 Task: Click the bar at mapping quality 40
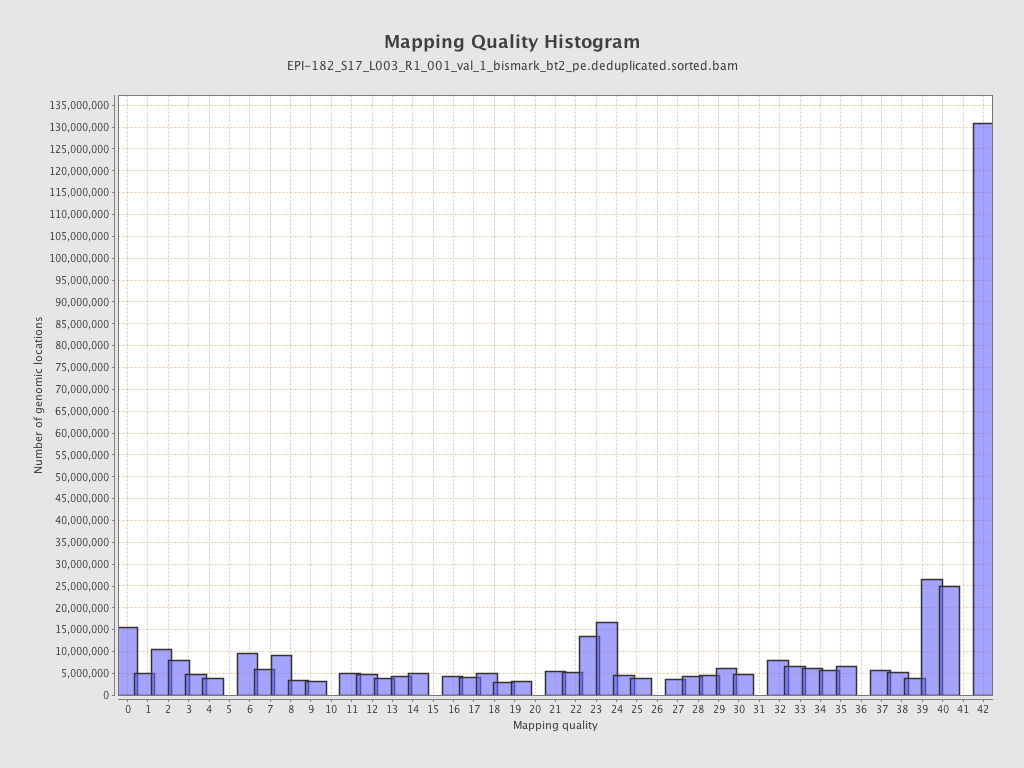(x=950, y=641)
